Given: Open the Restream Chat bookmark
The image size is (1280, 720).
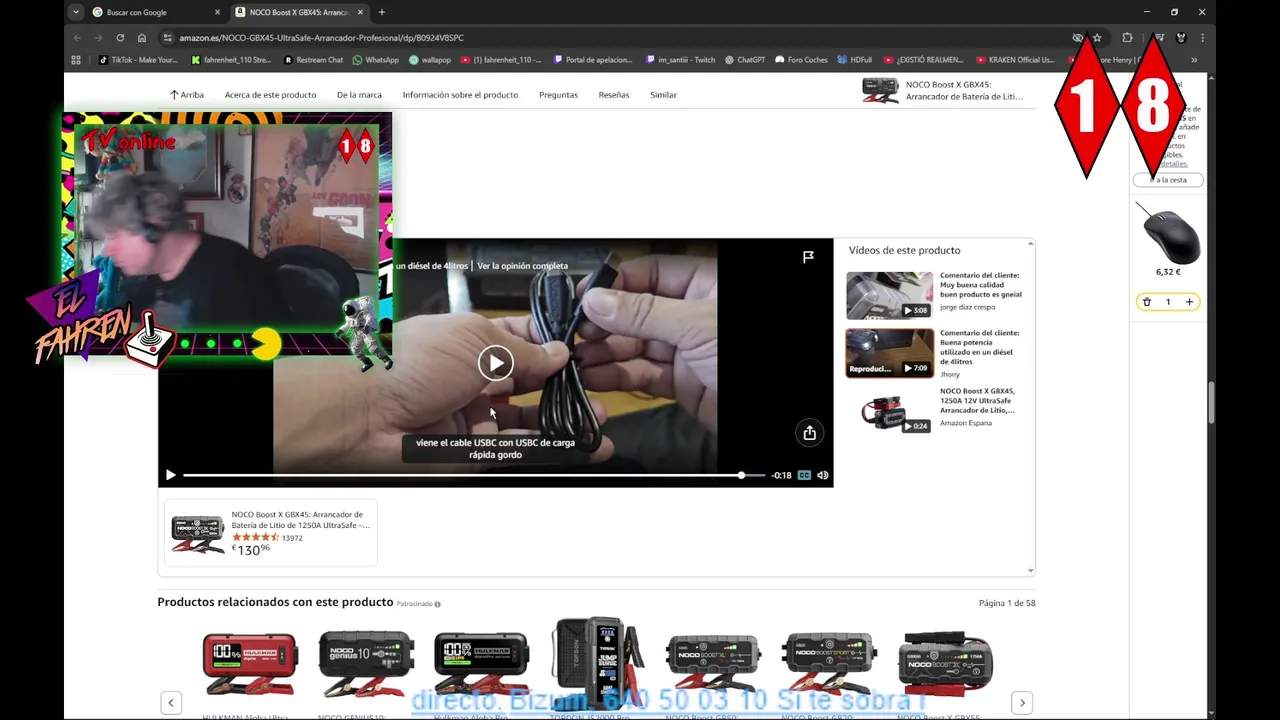Looking at the screenshot, I should [x=313, y=60].
